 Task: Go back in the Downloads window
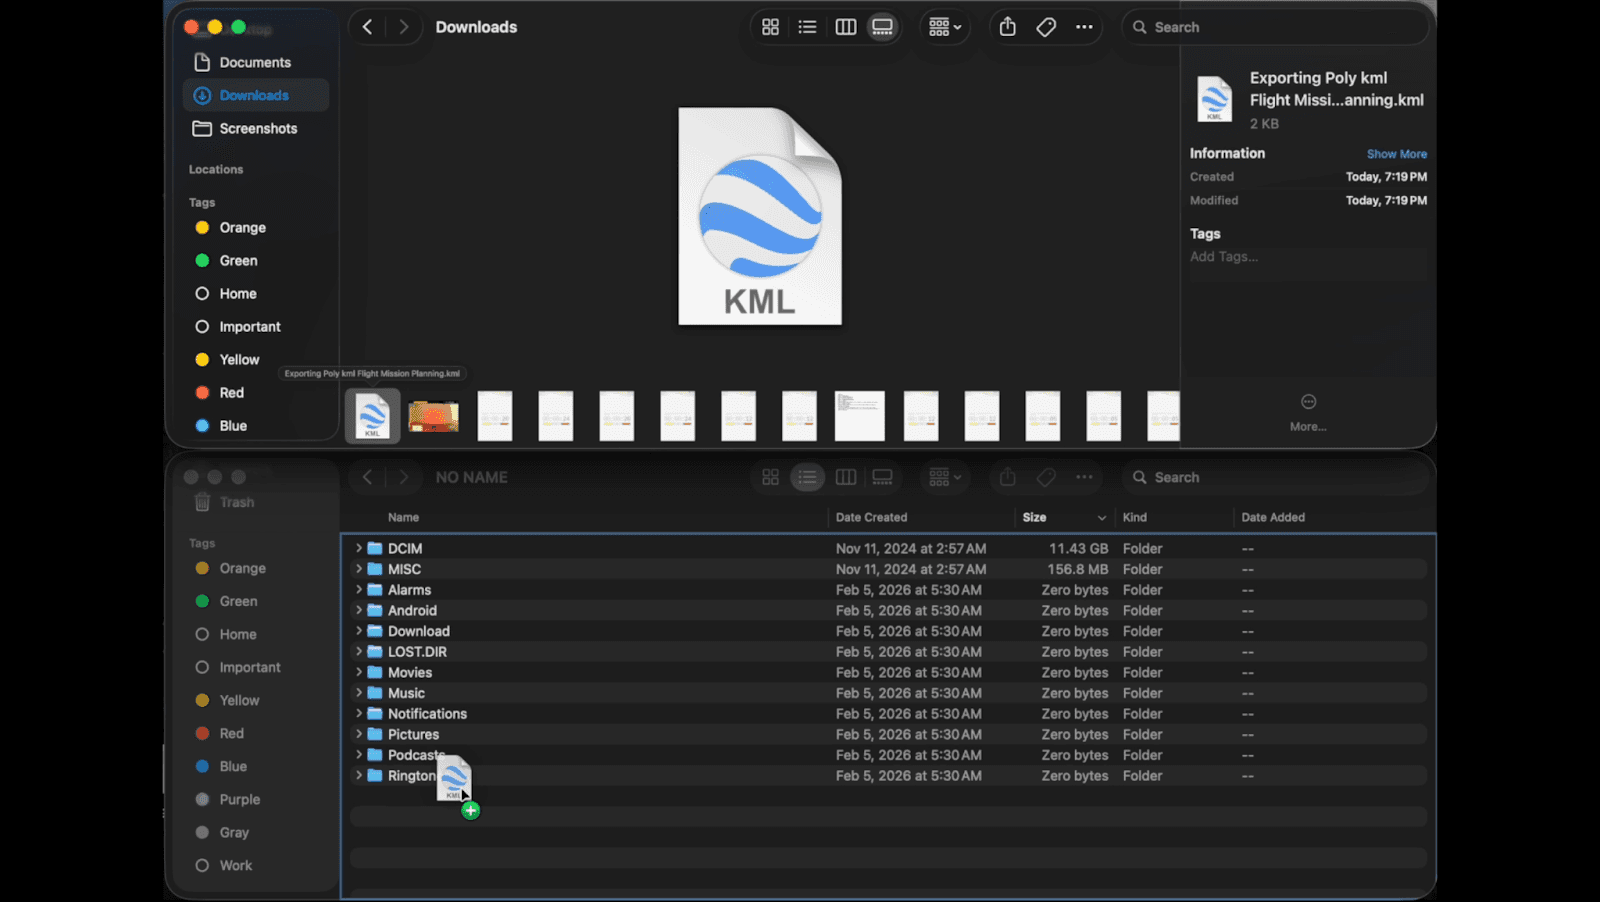(367, 28)
